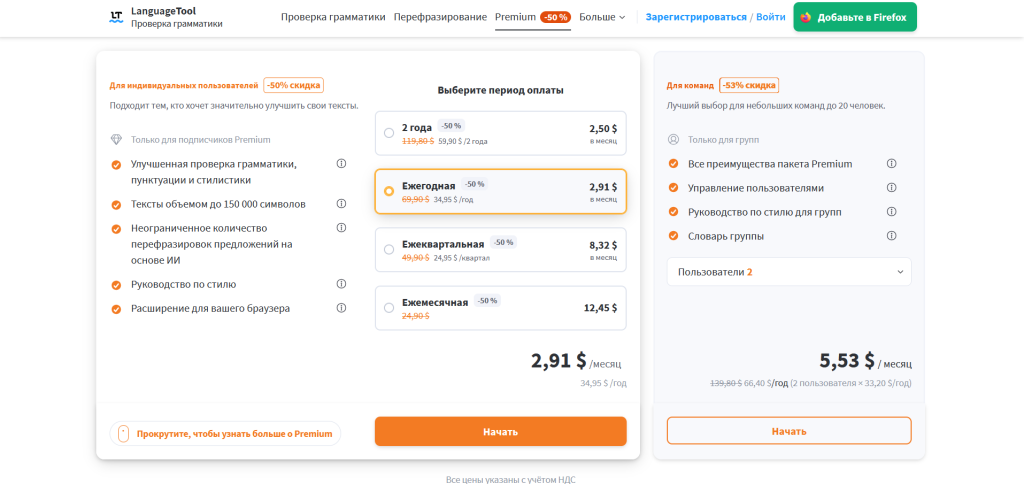Screen dimensions: 1024x484
Task: Click checkmark icon beside Тексты объемом до 150 000
Action: pyautogui.click(x=116, y=204)
